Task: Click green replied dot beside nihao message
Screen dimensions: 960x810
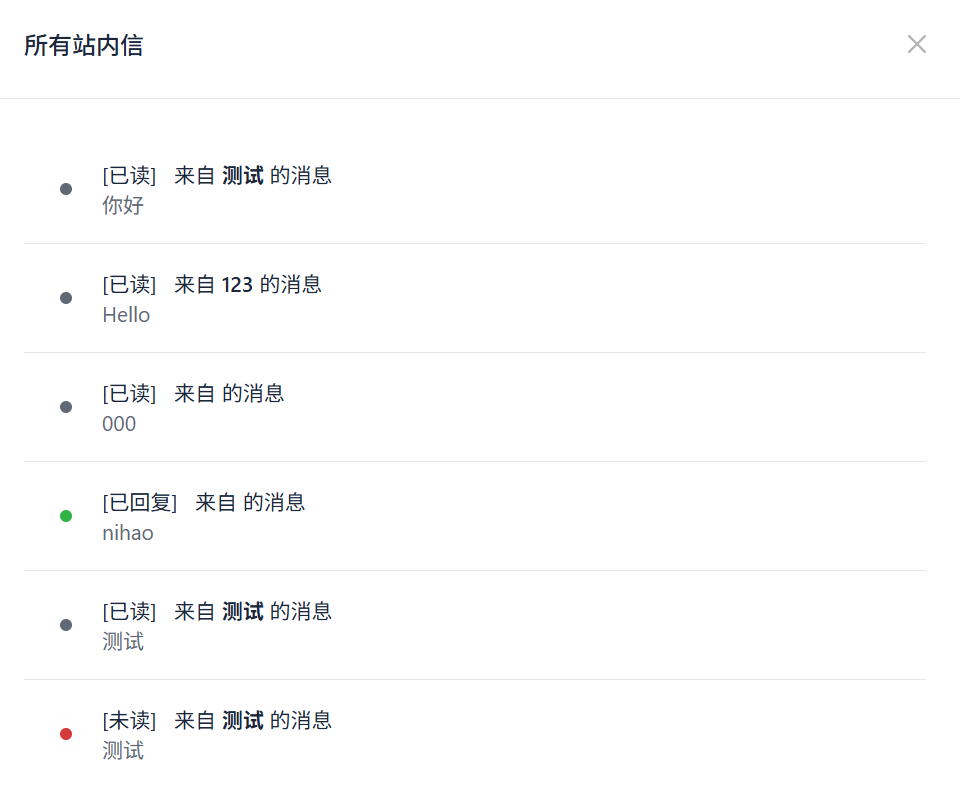Action: [x=66, y=516]
